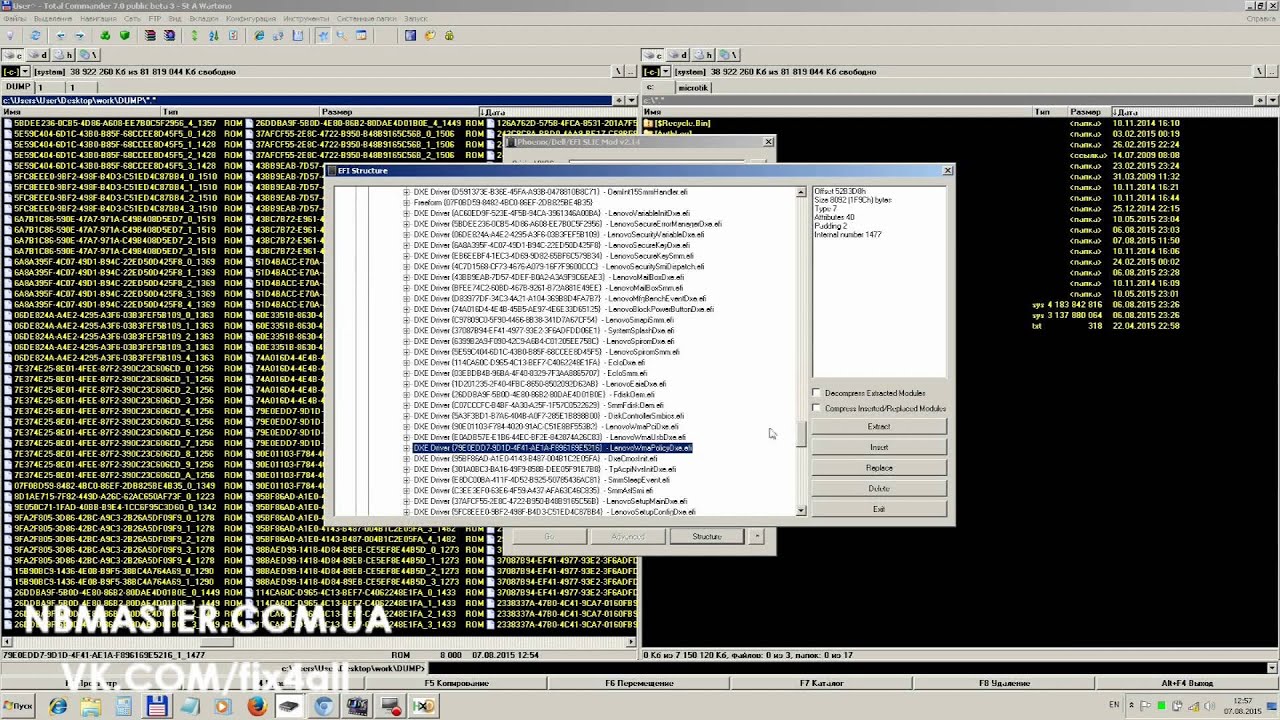Click the EFI tree vertical scrollbar thumb
The width and height of the screenshot is (1280, 720).
coord(800,435)
